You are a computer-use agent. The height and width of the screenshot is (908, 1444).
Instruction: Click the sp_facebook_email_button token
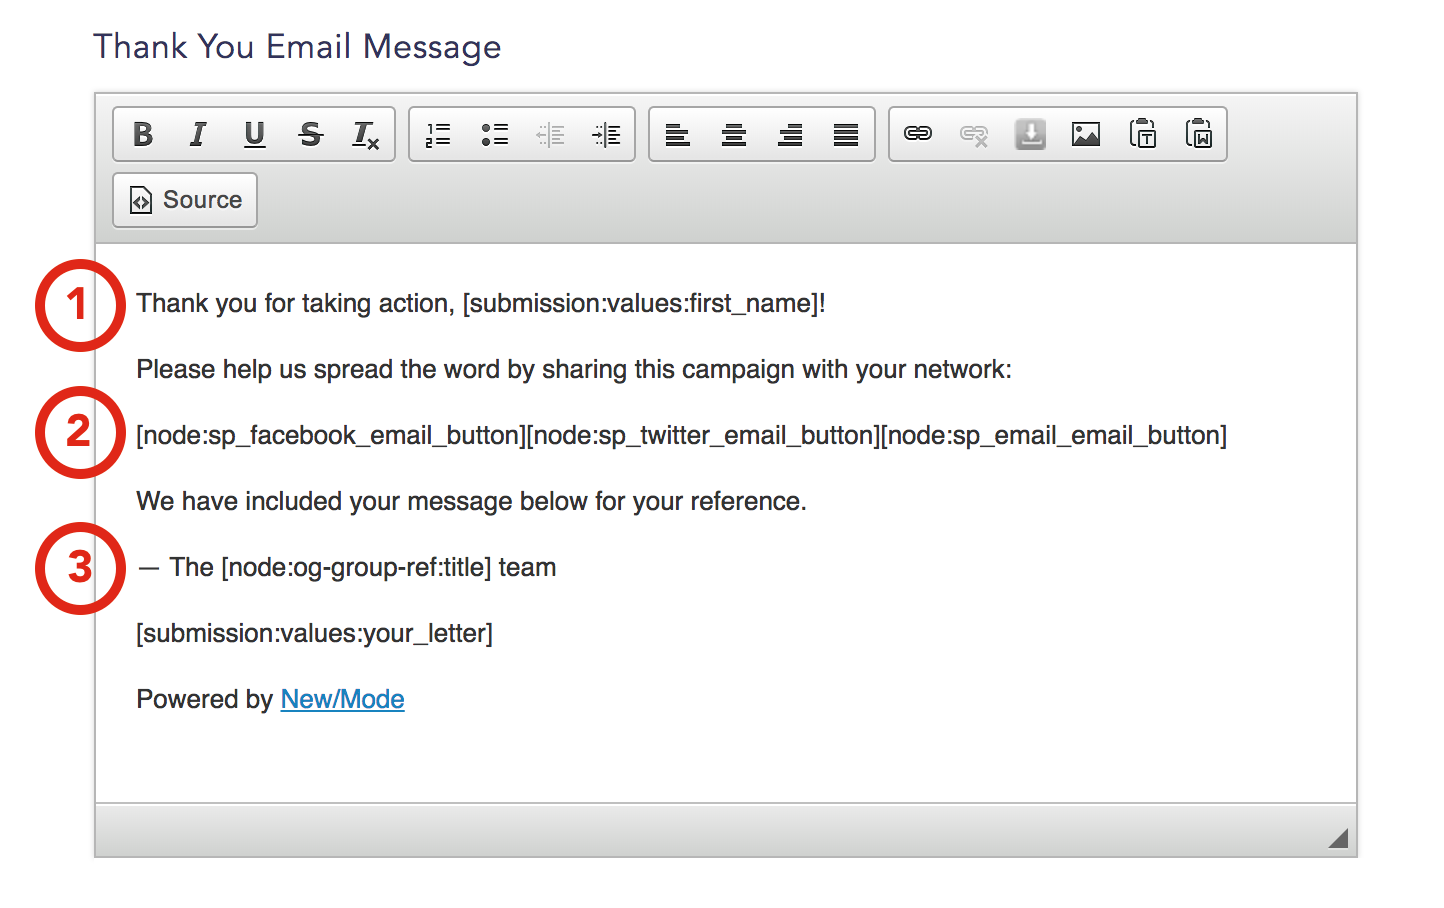point(331,435)
